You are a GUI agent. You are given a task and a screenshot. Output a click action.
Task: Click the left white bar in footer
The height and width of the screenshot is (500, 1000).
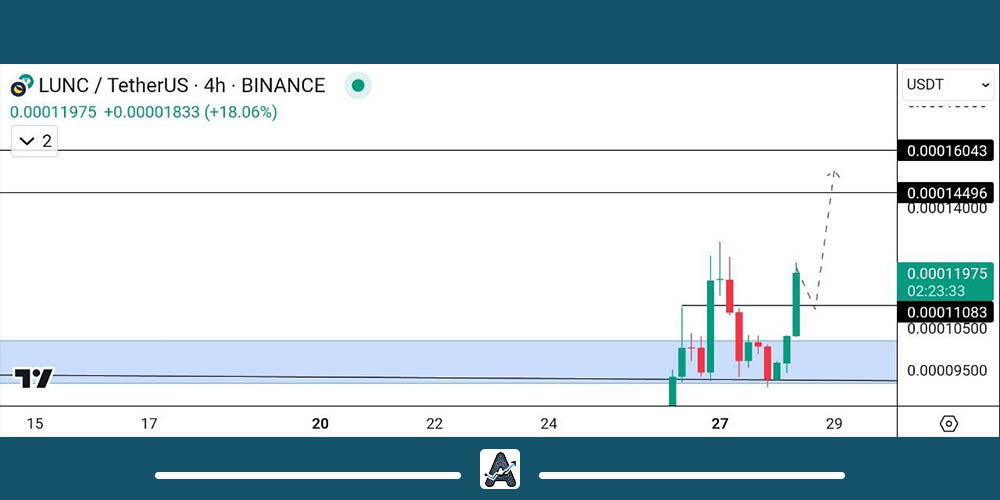coord(307,475)
